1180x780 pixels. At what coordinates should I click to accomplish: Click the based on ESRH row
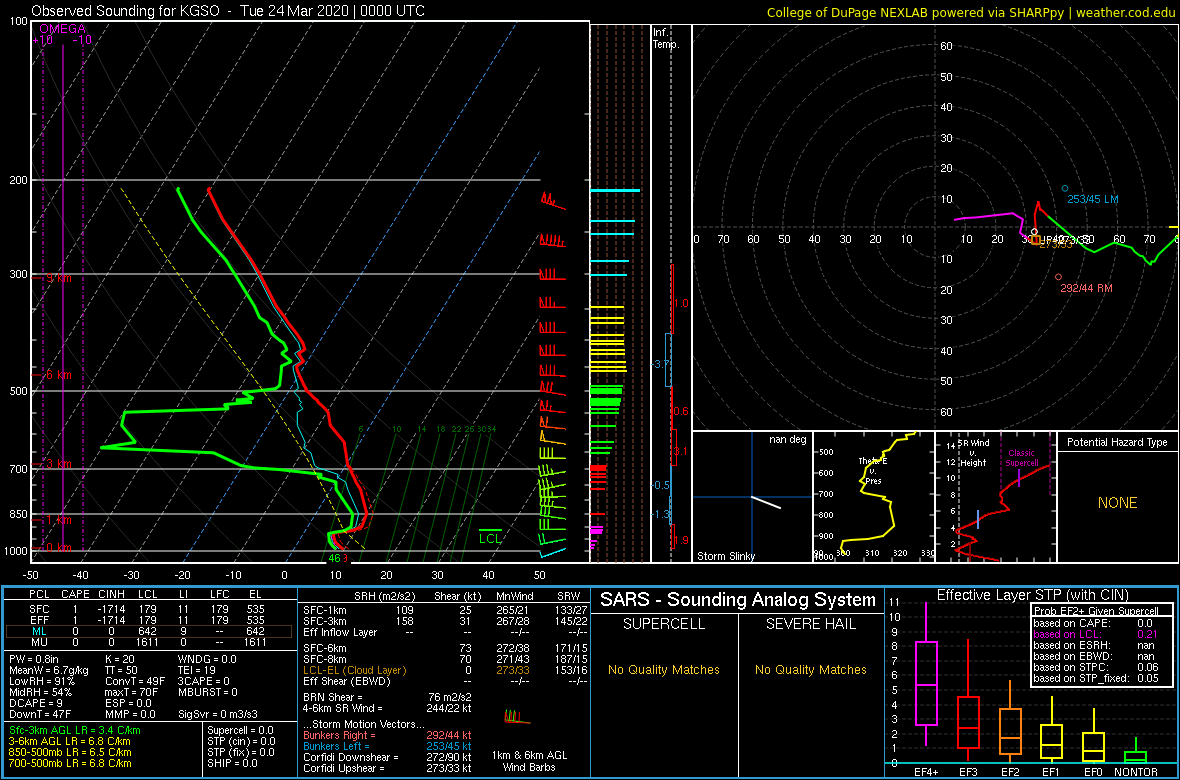click(1100, 645)
